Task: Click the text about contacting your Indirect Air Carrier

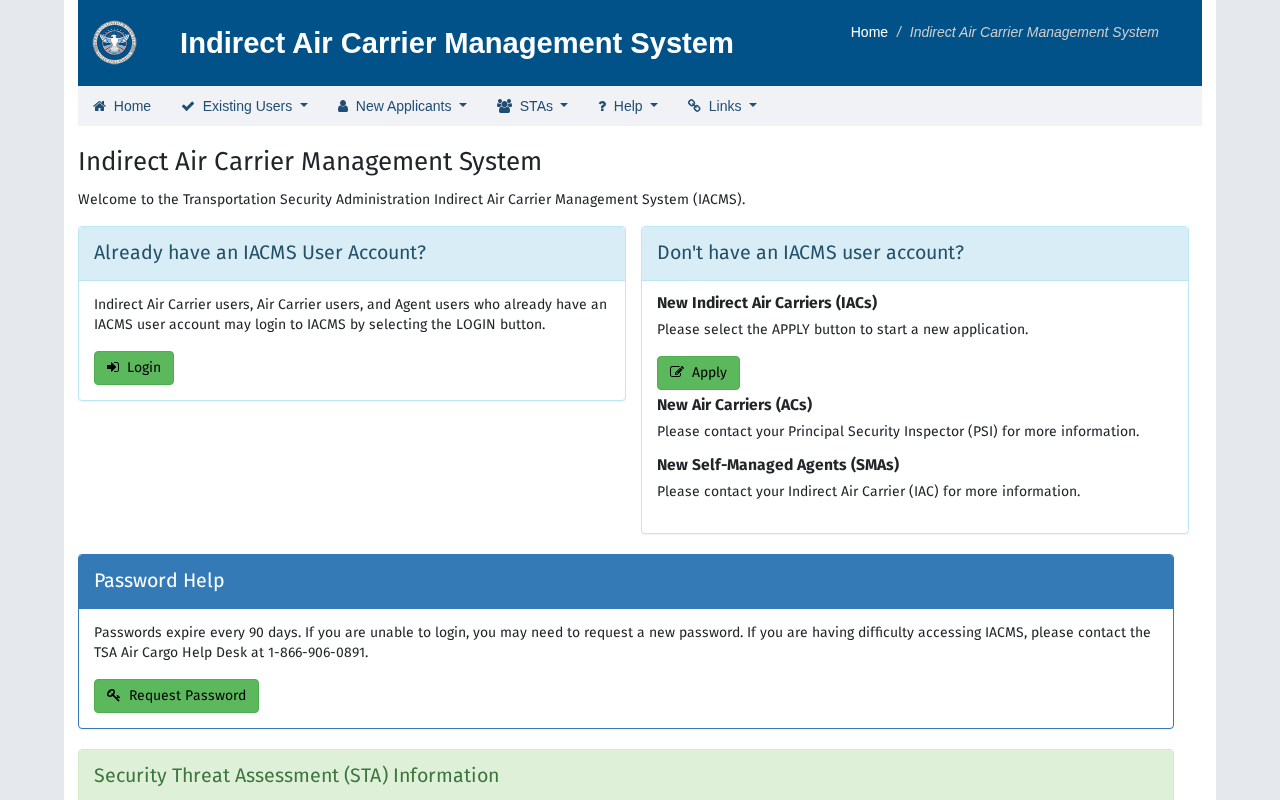Action: [869, 492]
